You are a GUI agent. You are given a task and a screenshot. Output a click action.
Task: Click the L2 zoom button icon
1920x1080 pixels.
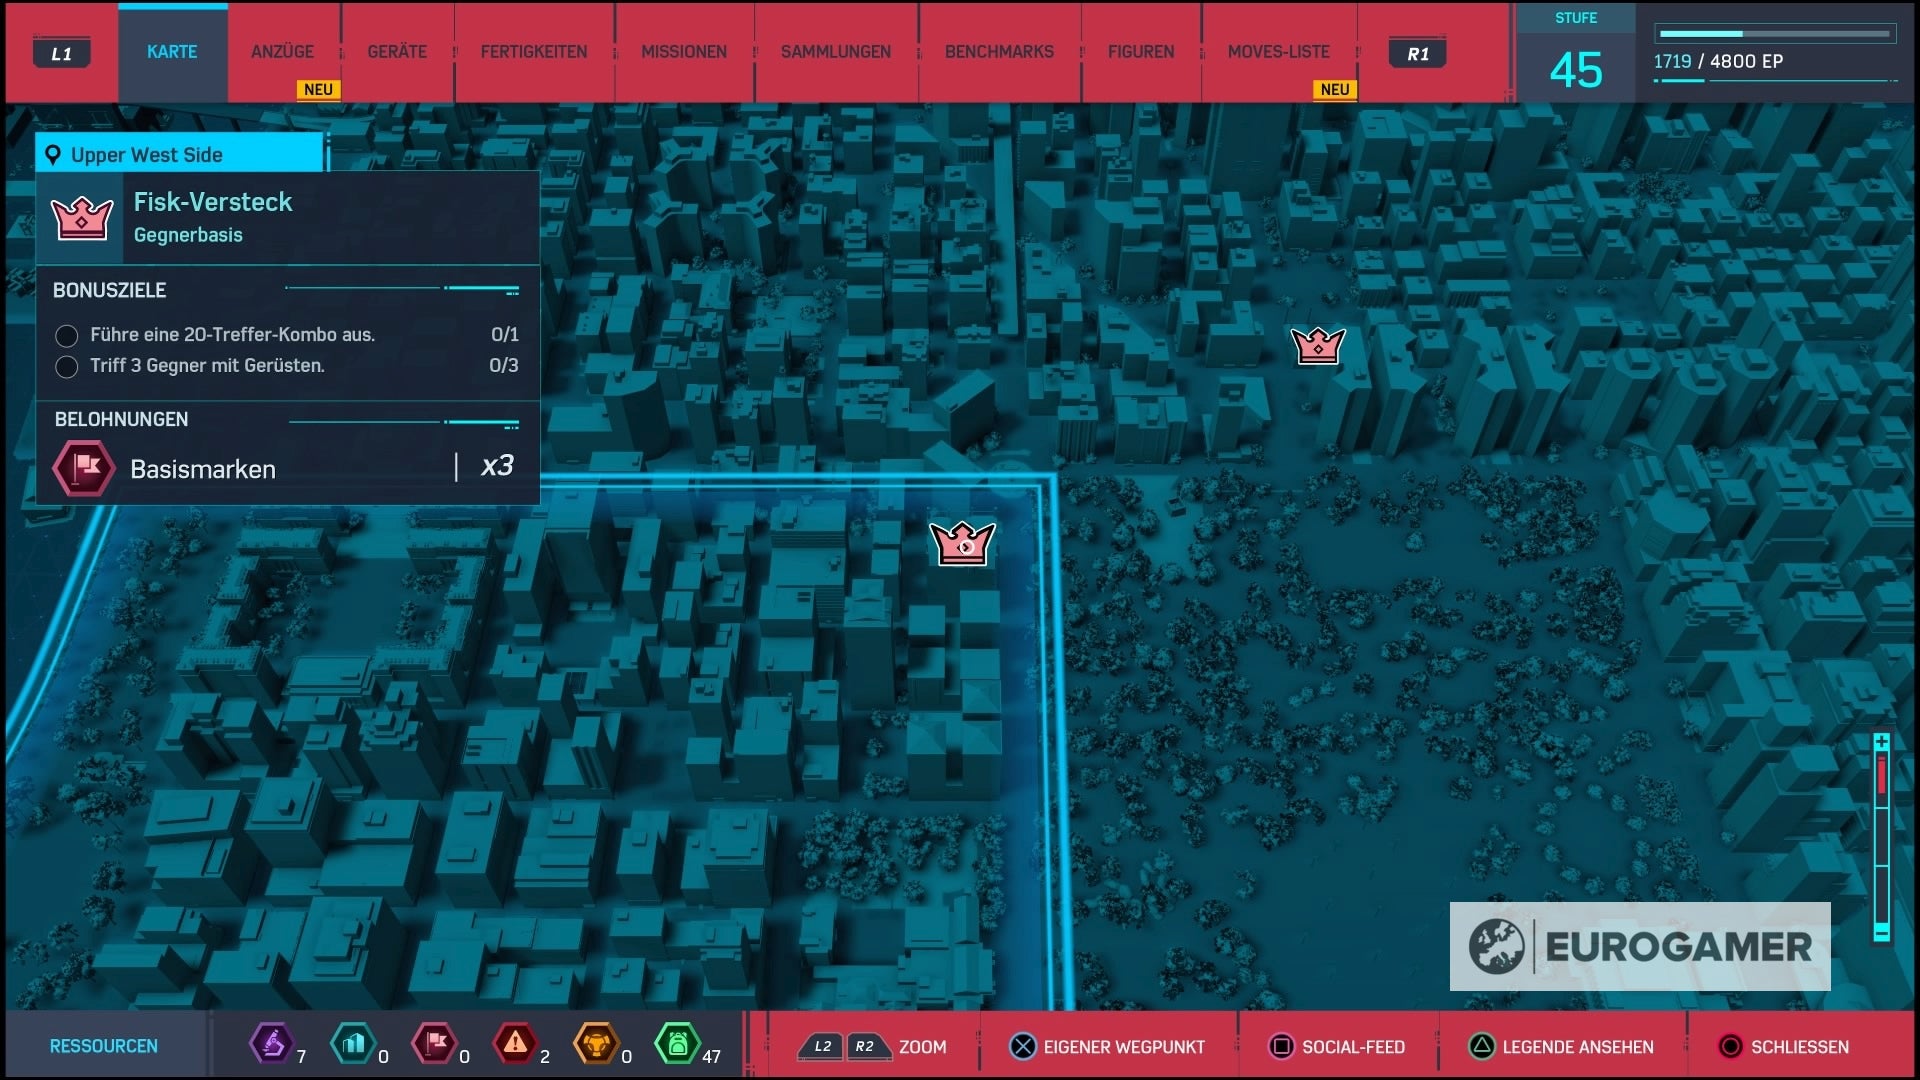(x=821, y=1046)
